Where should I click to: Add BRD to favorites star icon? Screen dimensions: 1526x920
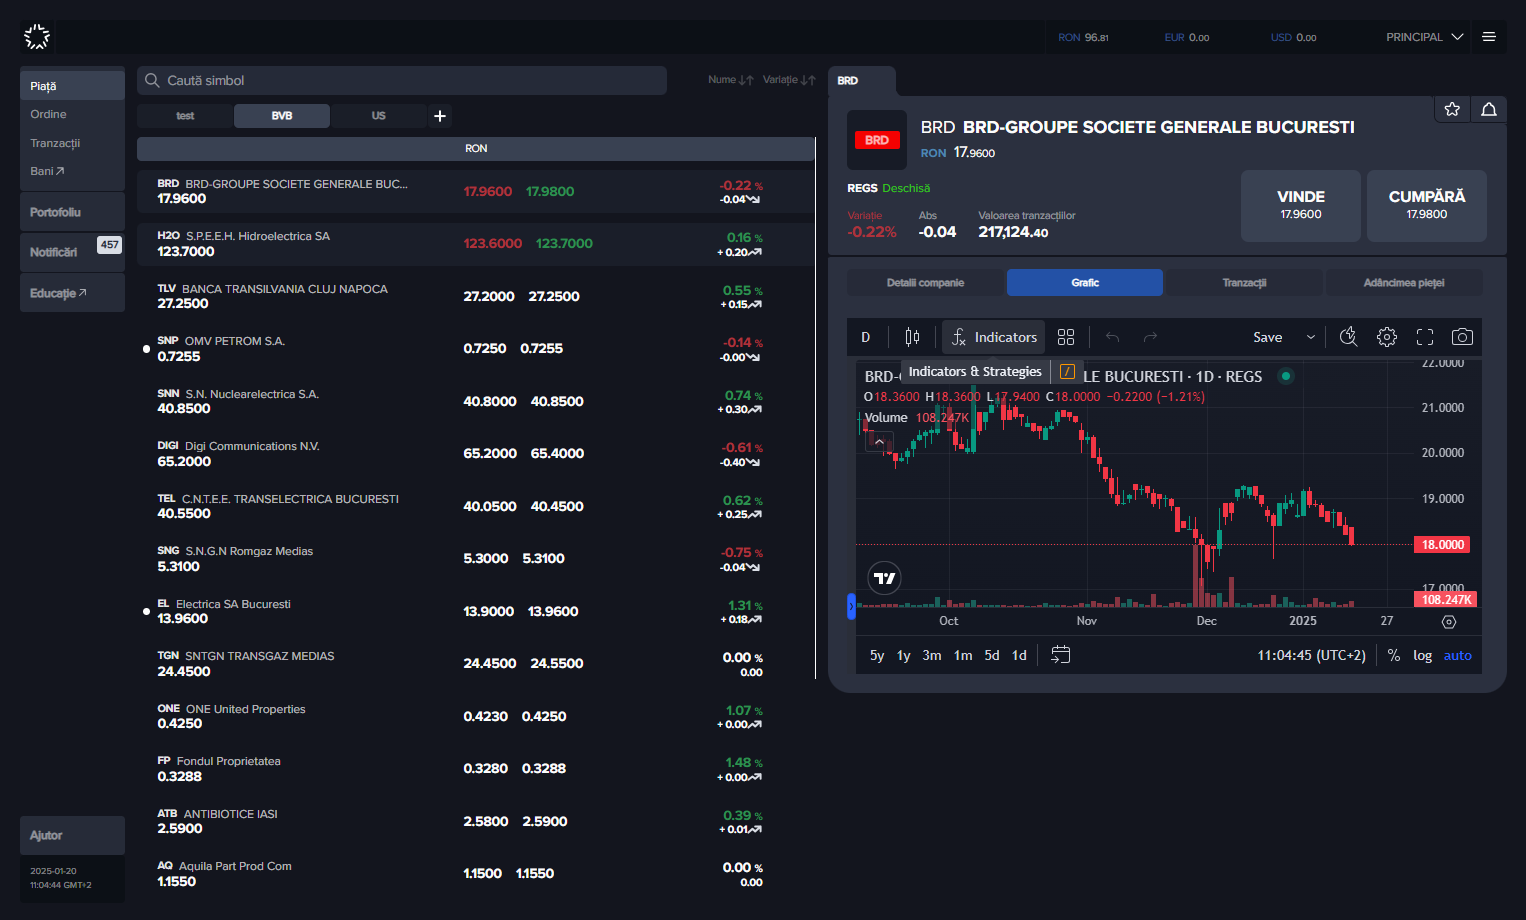tap(1452, 109)
